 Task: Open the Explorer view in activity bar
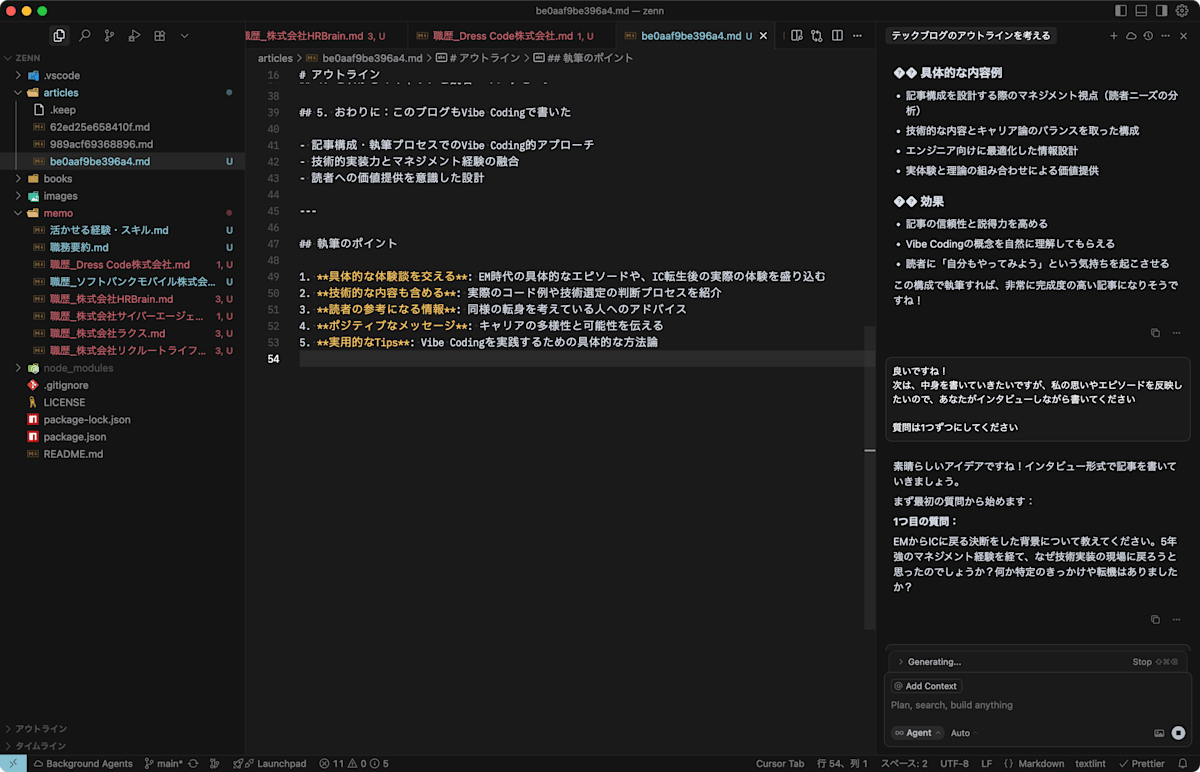coord(59,36)
